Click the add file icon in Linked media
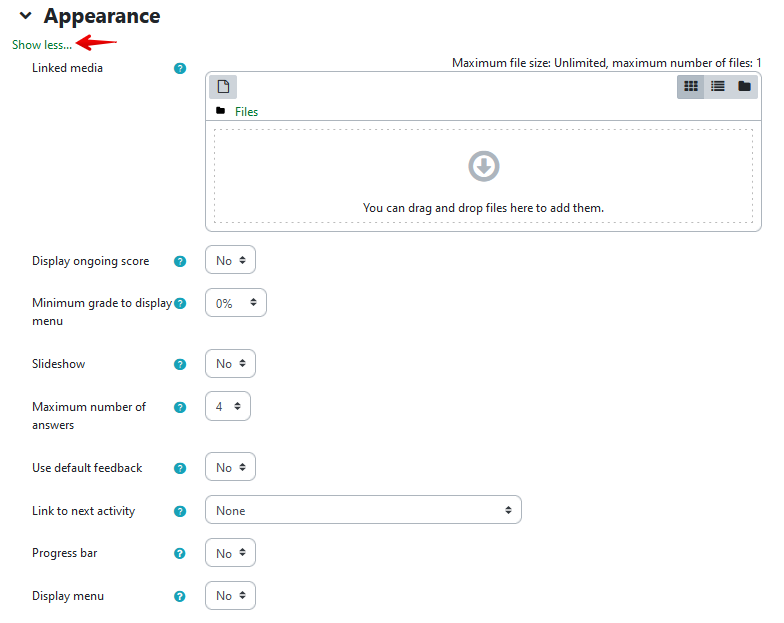Viewport: 784px width, 623px height. tap(223, 87)
